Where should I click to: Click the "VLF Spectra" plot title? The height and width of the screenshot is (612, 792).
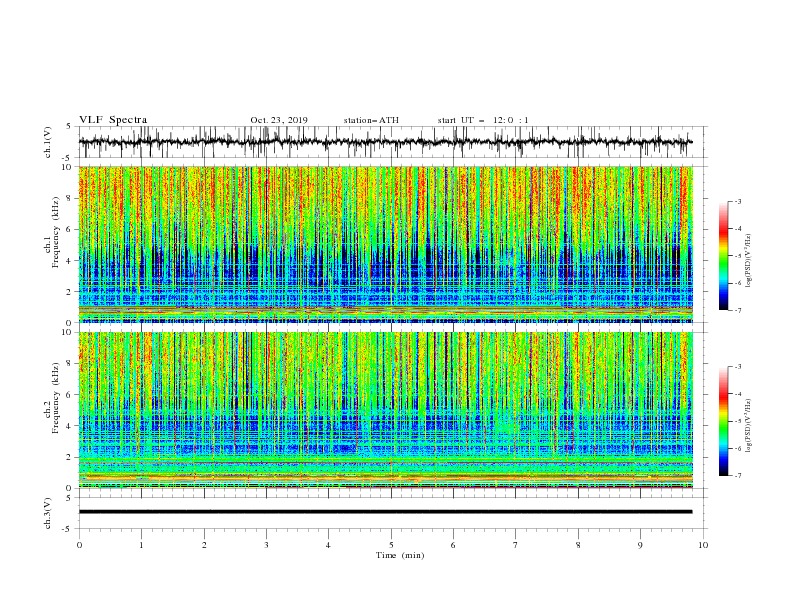click(113, 120)
